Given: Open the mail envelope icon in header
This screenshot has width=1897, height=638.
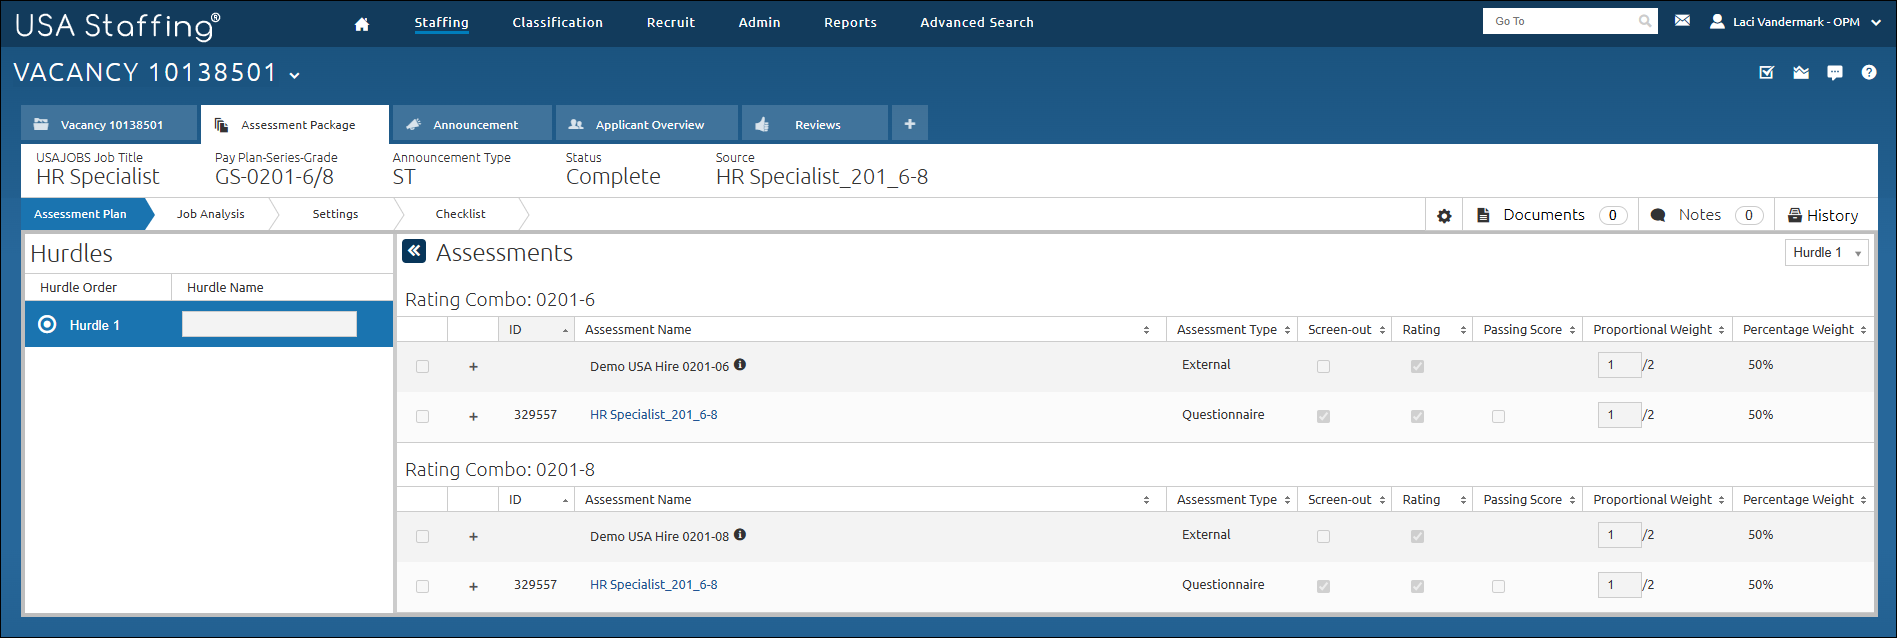Looking at the screenshot, I should [x=1682, y=20].
